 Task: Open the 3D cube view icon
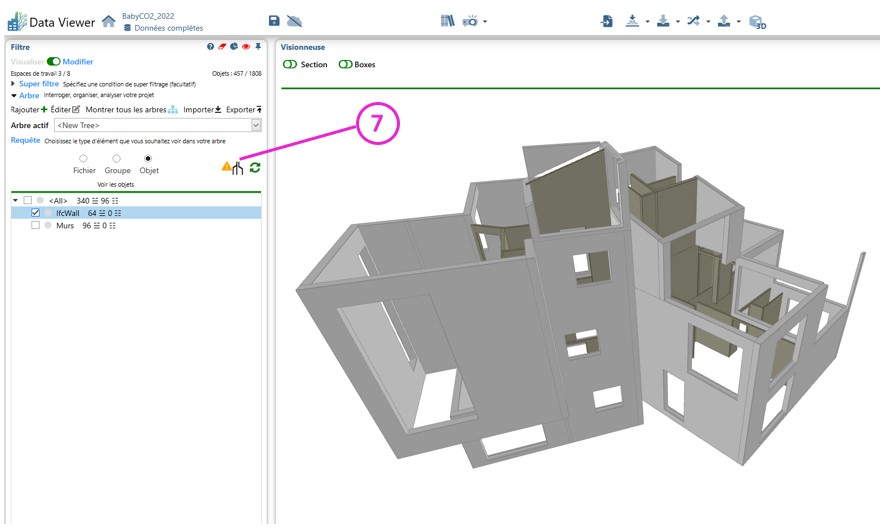click(757, 21)
